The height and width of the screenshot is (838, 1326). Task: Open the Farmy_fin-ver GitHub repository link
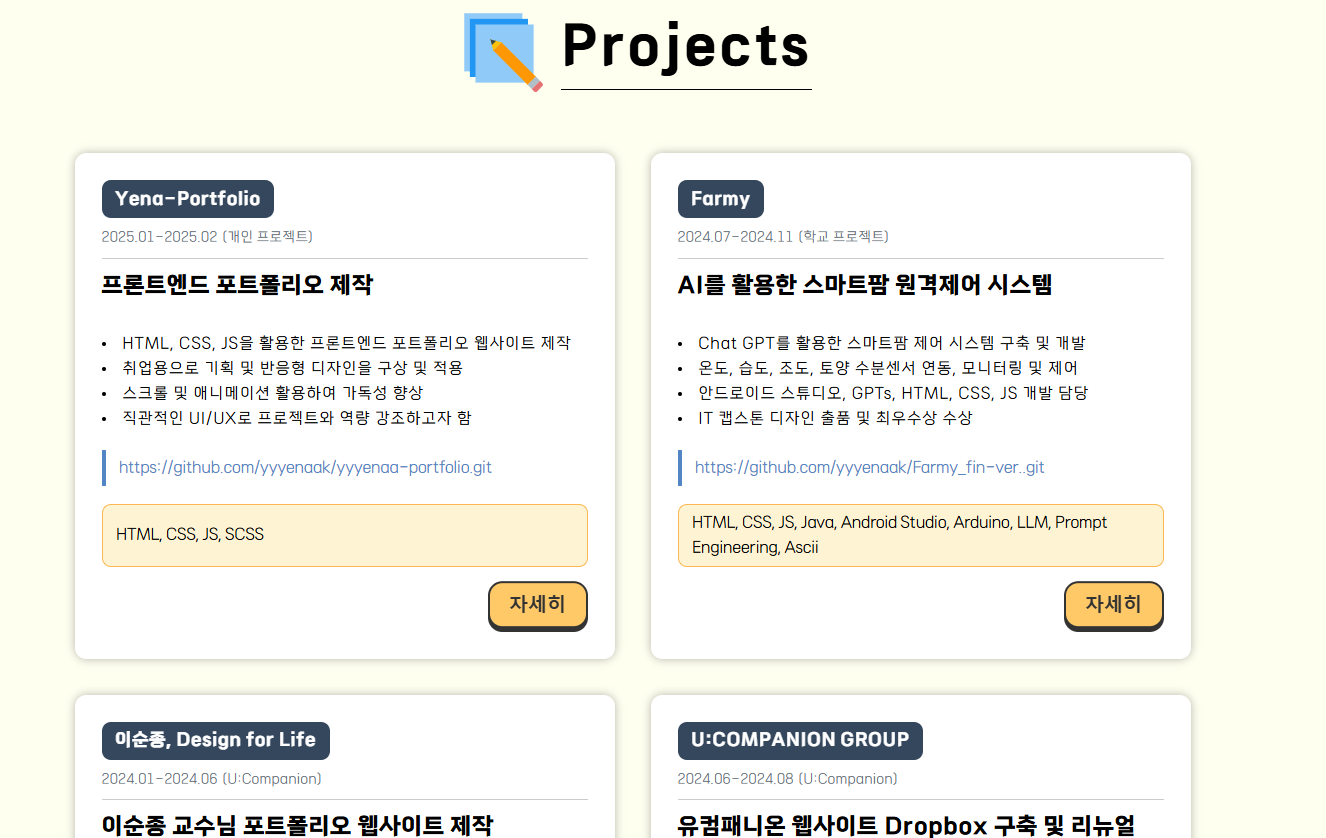[869, 468]
